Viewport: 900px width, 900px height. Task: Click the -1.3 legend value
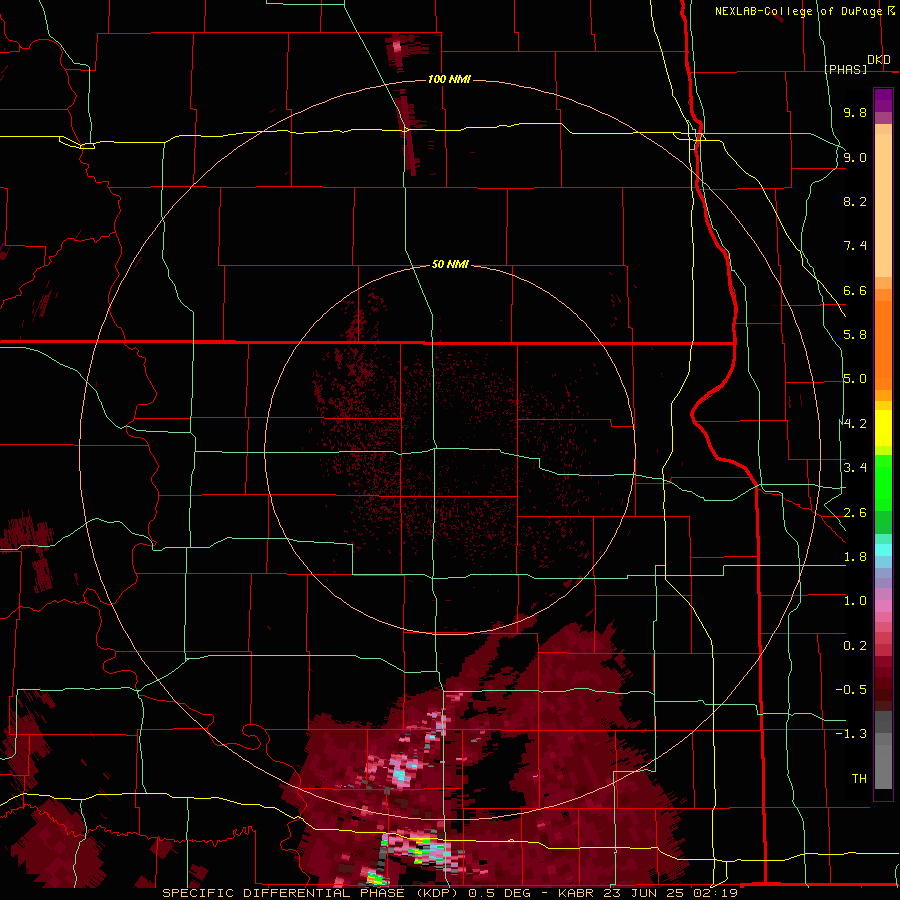click(851, 734)
